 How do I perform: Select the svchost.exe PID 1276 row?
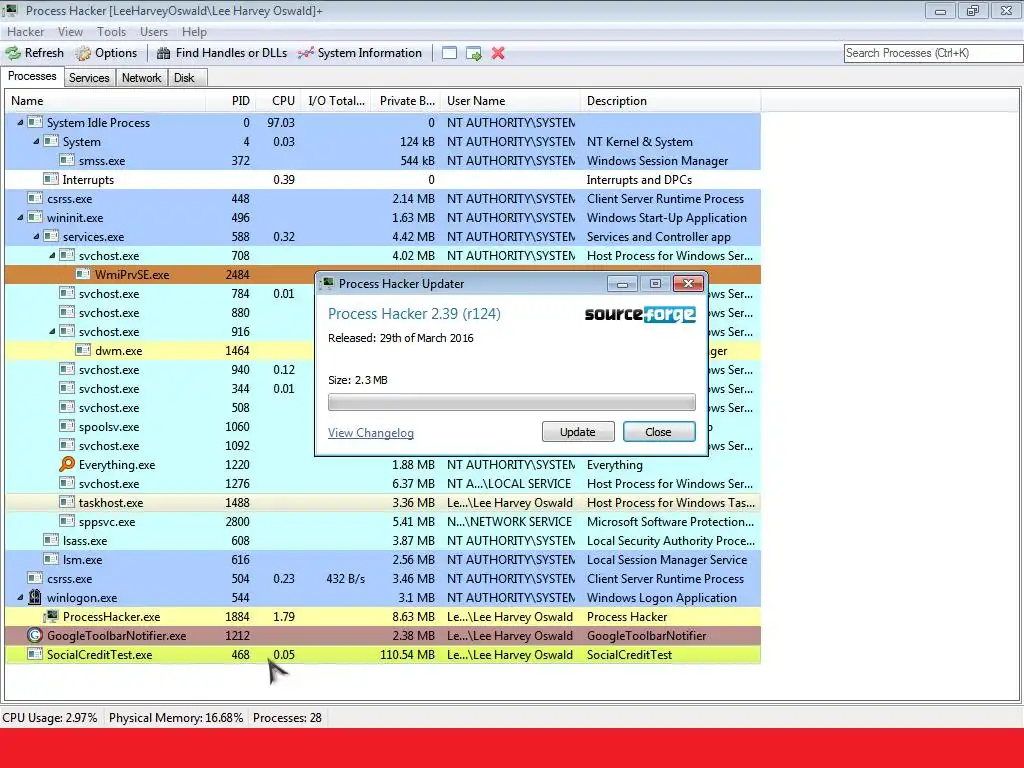(x=383, y=483)
